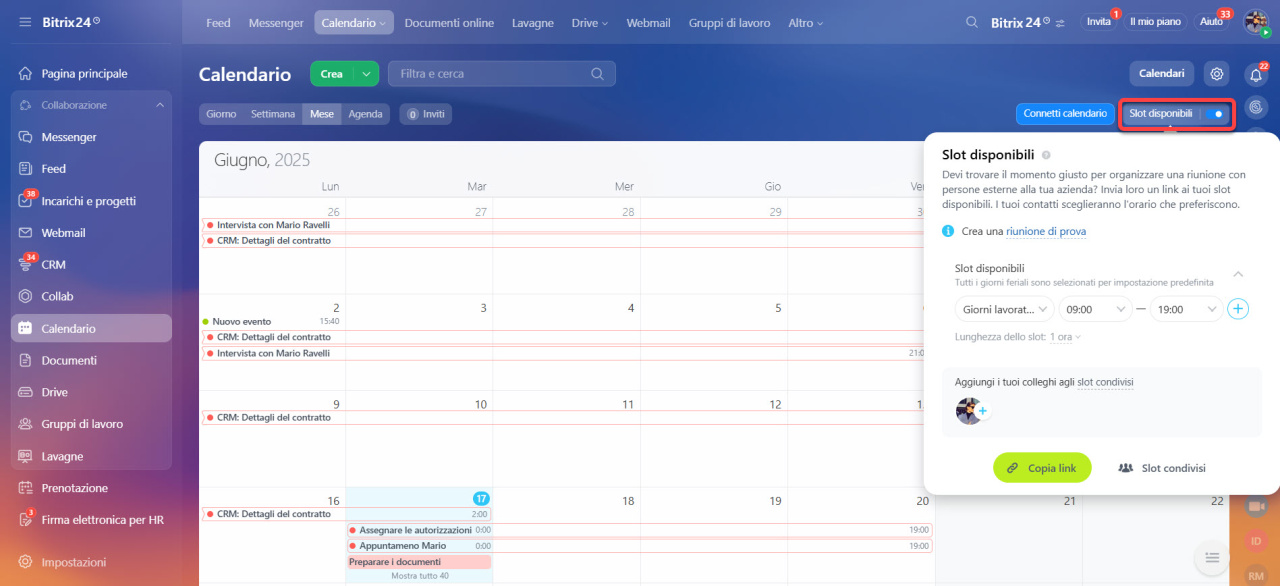
Task: Click the green Crea button
Action: point(332,74)
